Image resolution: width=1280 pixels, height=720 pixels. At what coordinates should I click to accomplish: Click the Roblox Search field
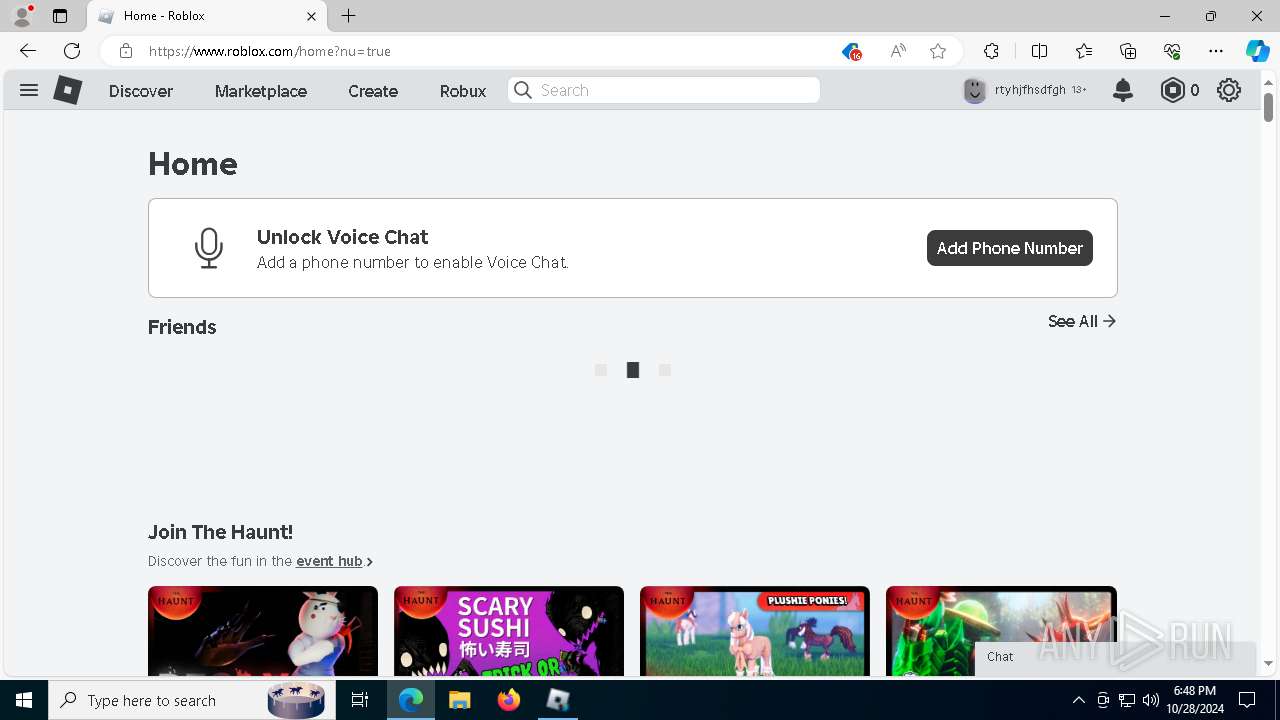(664, 90)
